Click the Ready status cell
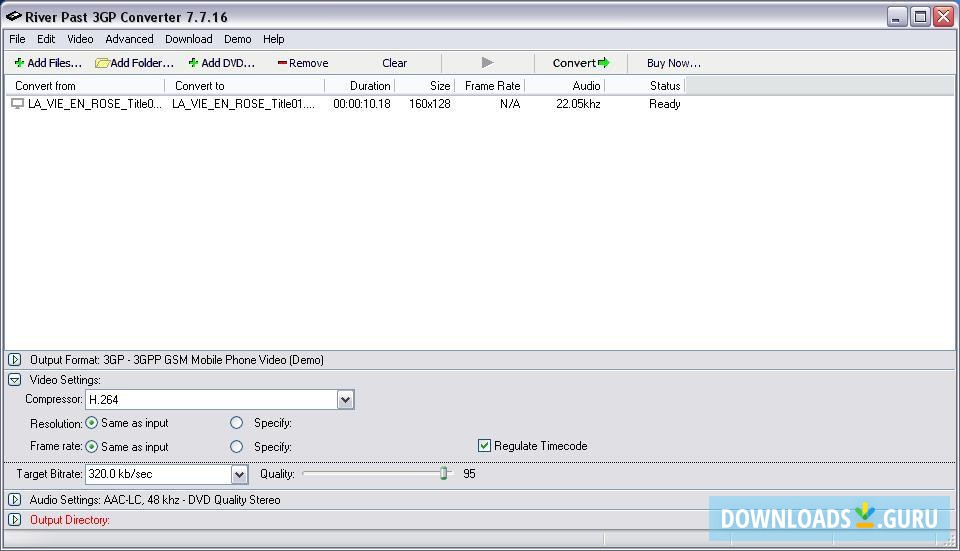The width and height of the screenshot is (960, 551). point(664,104)
